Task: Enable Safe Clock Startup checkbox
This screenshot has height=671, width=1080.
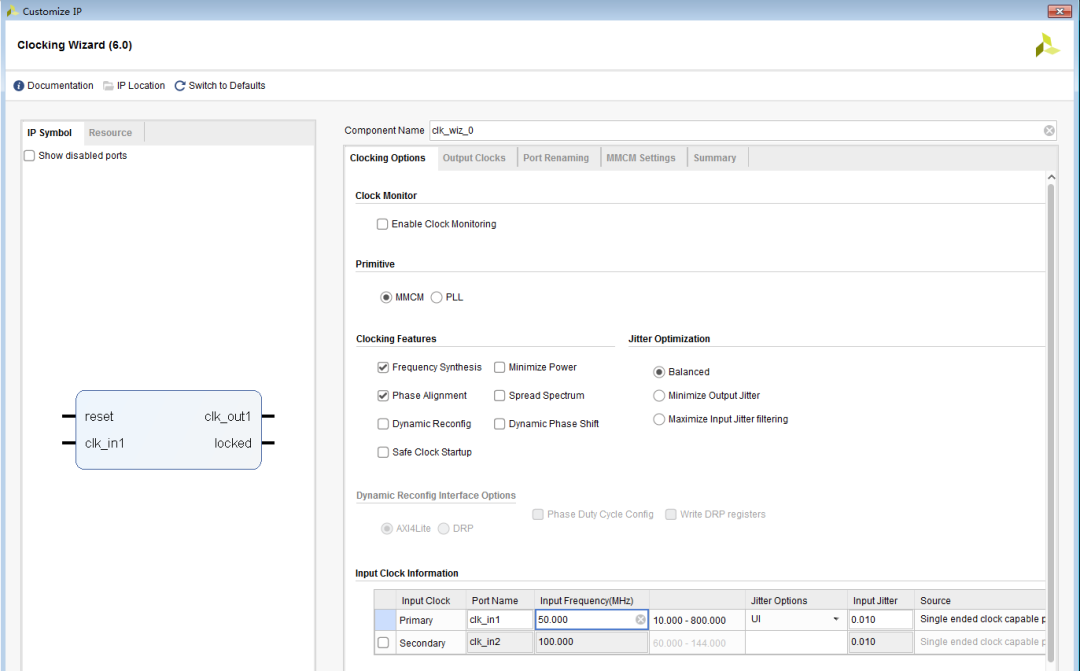Action: (x=383, y=452)
